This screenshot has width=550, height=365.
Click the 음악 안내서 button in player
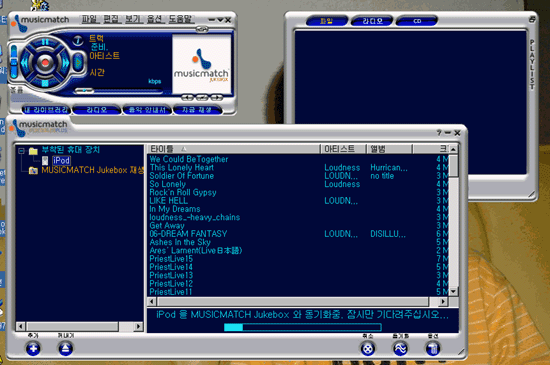147,110
